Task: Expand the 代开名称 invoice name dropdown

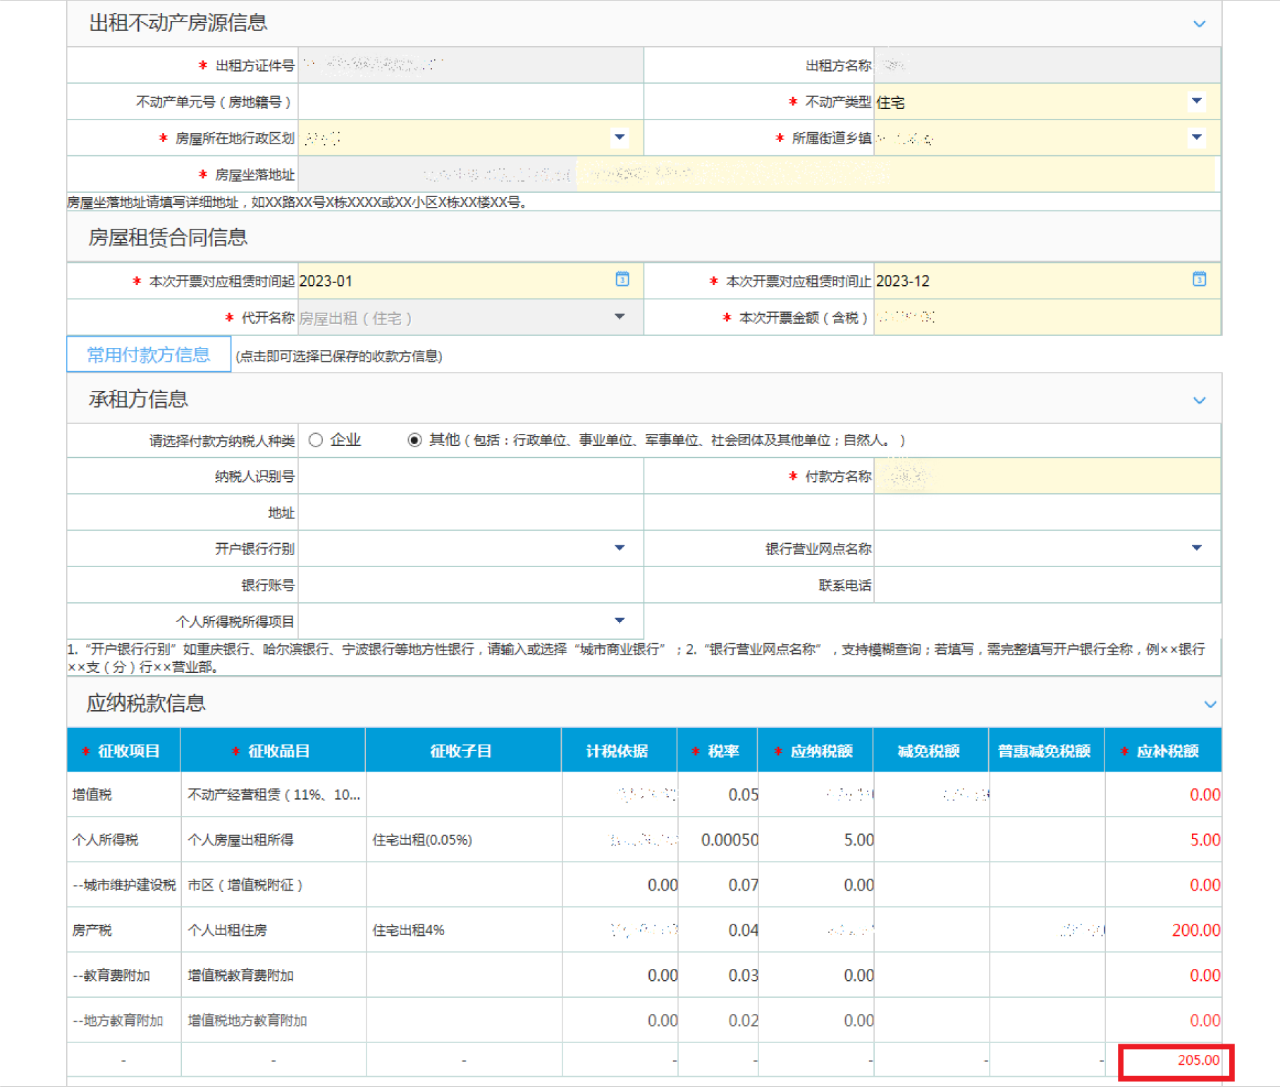Action: (620, 317)
